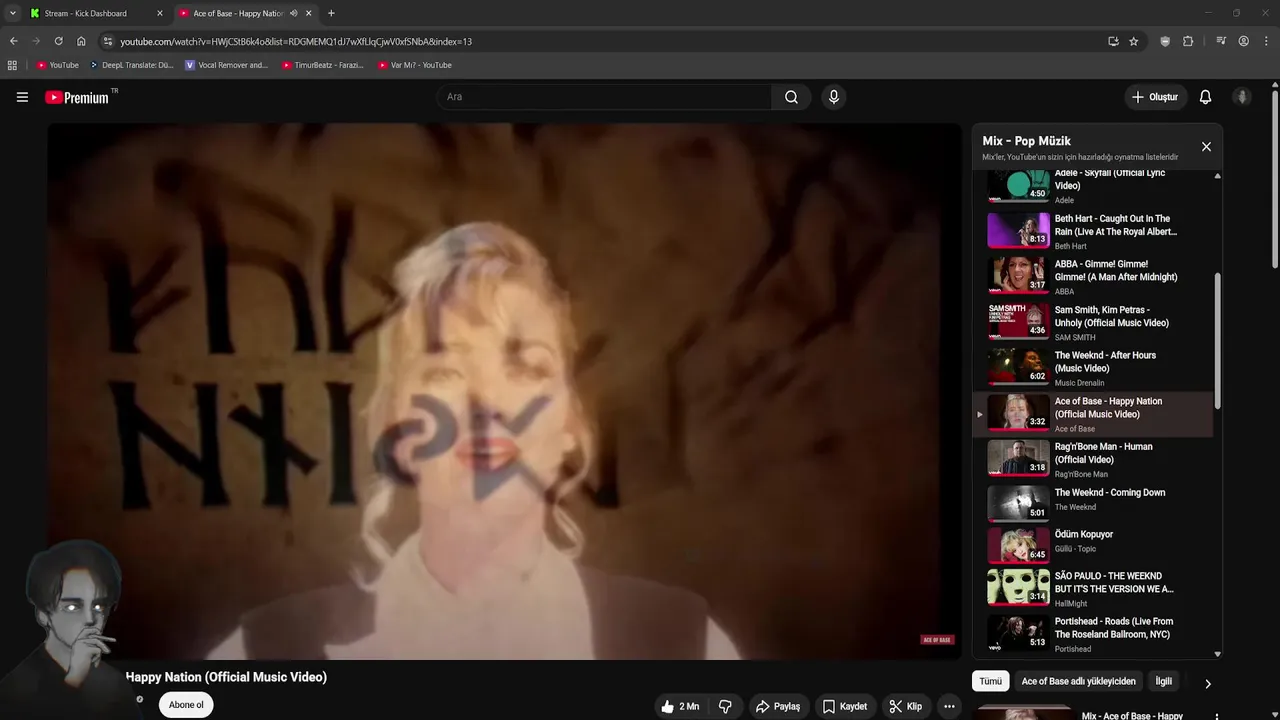Like the video with thumbs up
Viewport: 1280px width, 720px height.
tap(679, 706)
